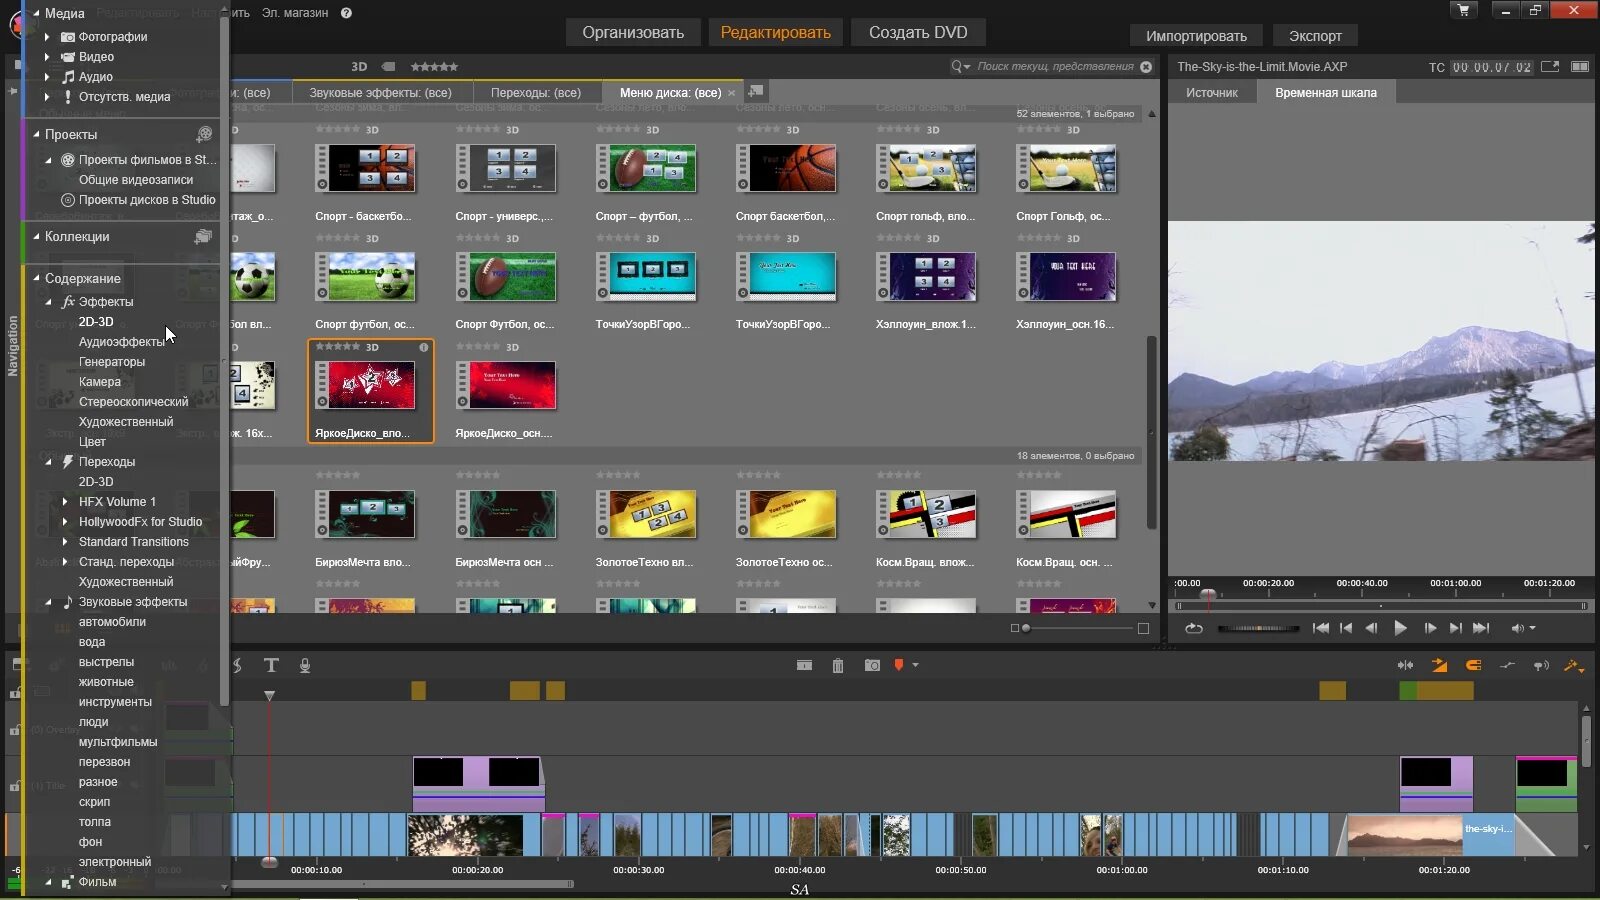
Task: Click the previous marker playback button
Action: point(1346,628)
